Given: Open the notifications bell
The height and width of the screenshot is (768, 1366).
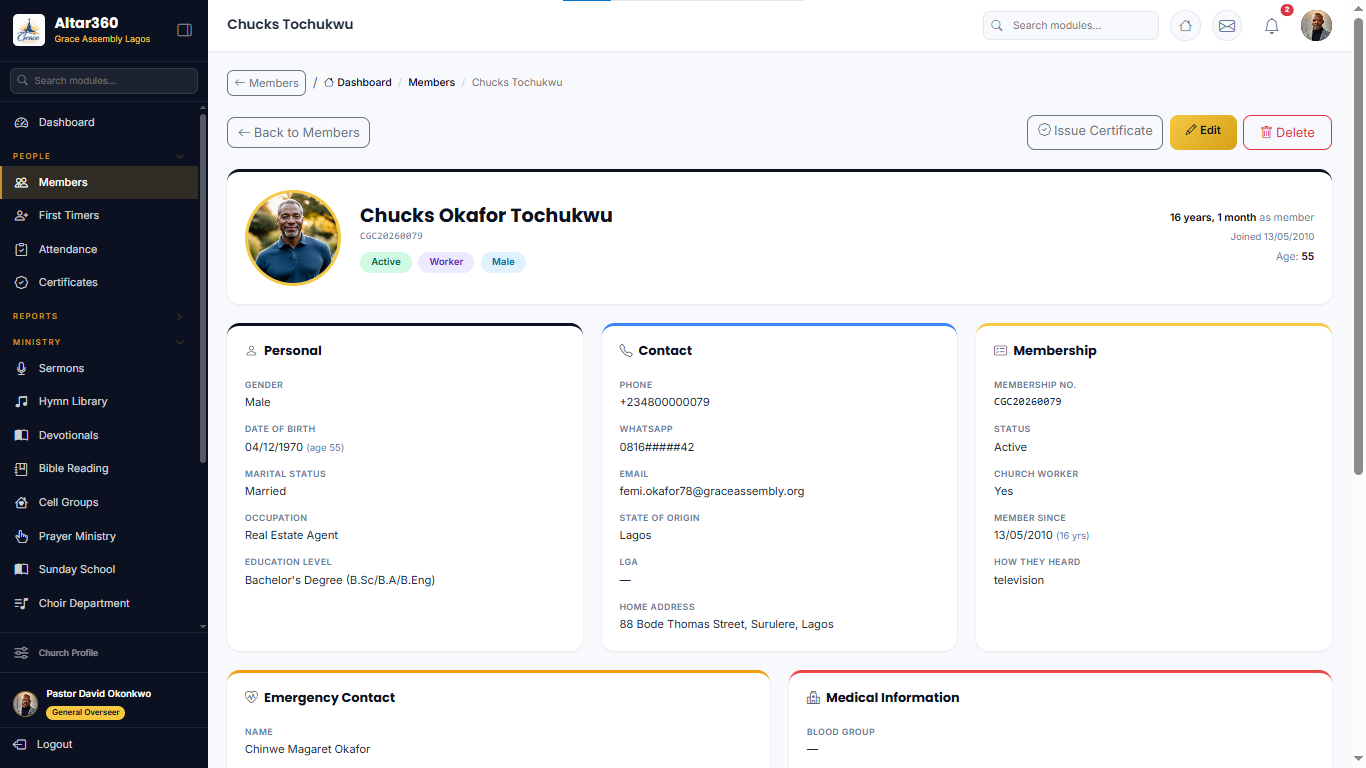Looking at the screenshot, I should click(1272, 26).
